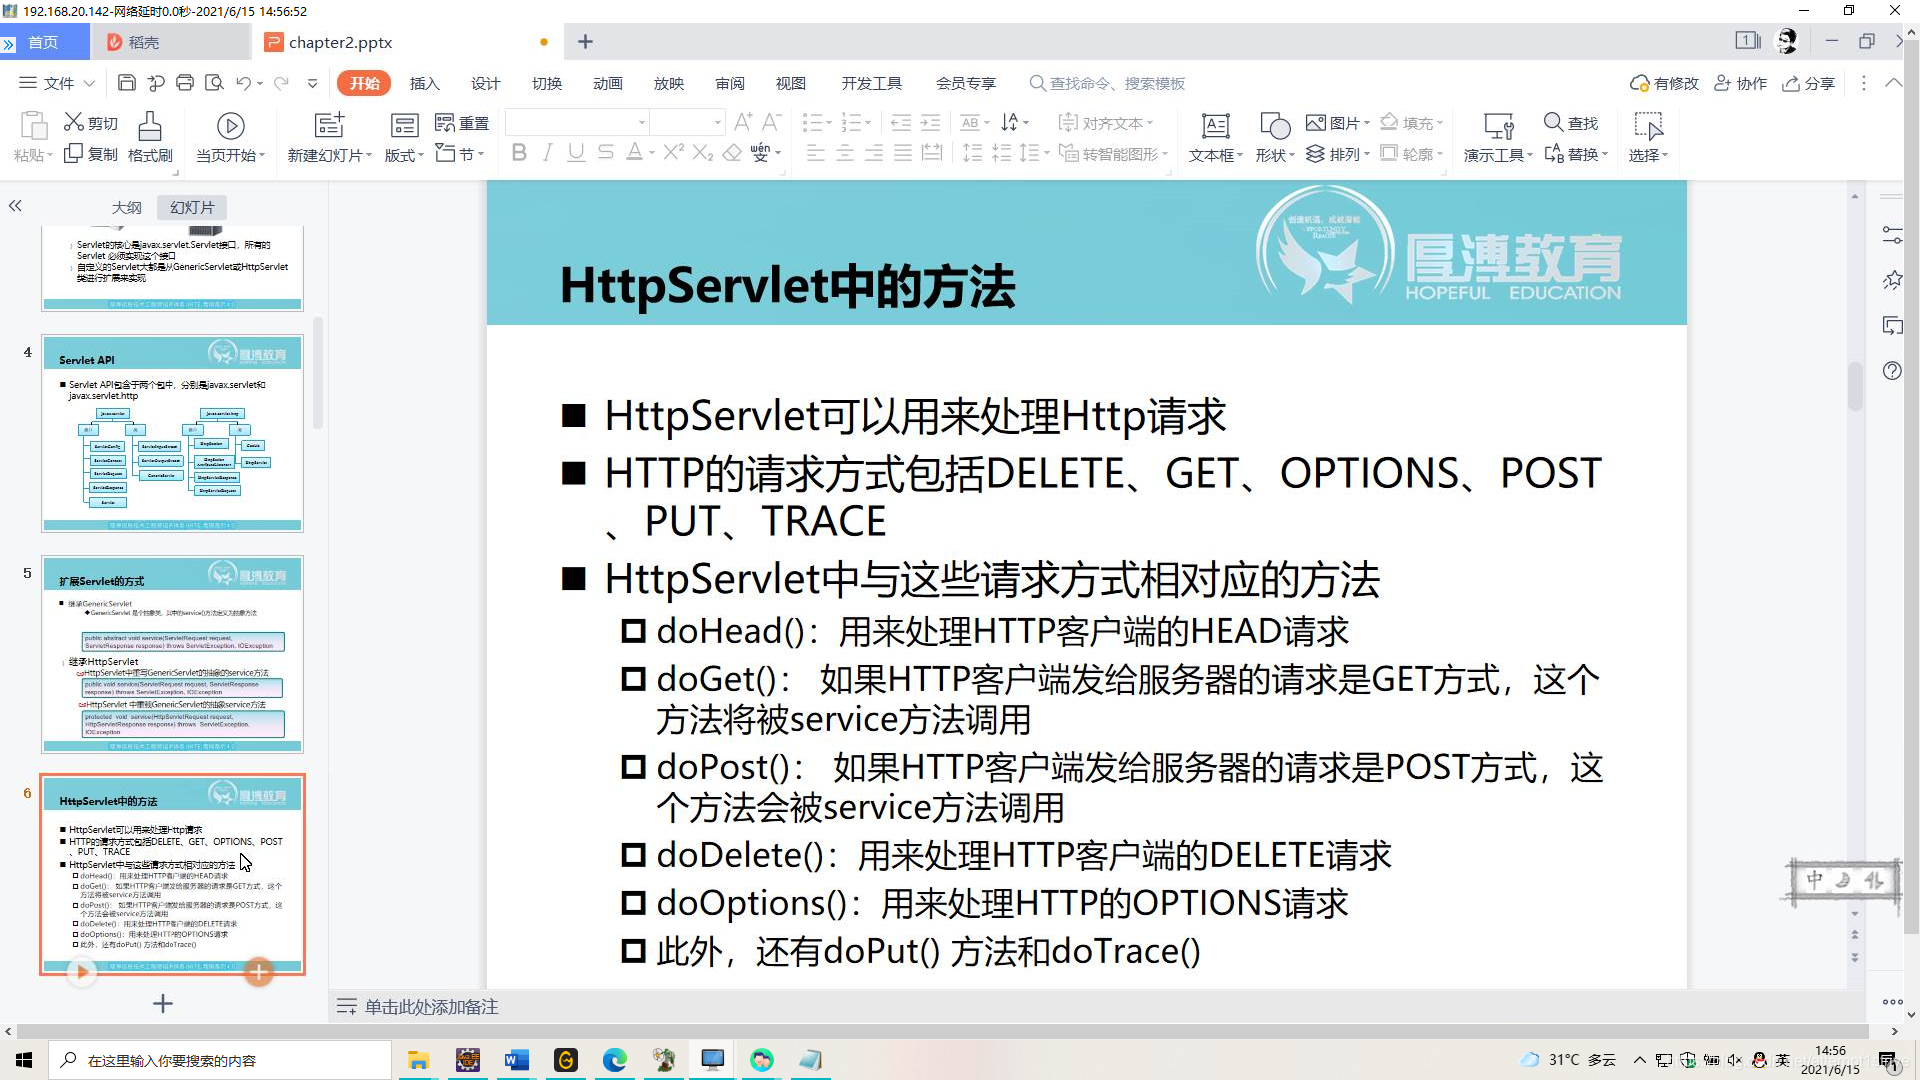This screenshot has height=1080, width=1920.
Task: Click the Print icon in quick access toolbar
Action: [x=185, y=83]
